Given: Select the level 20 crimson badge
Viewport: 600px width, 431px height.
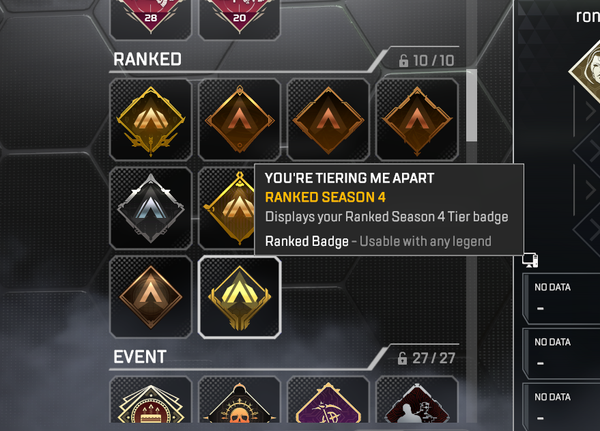Looking at the screenshot, I should (240, 19).
